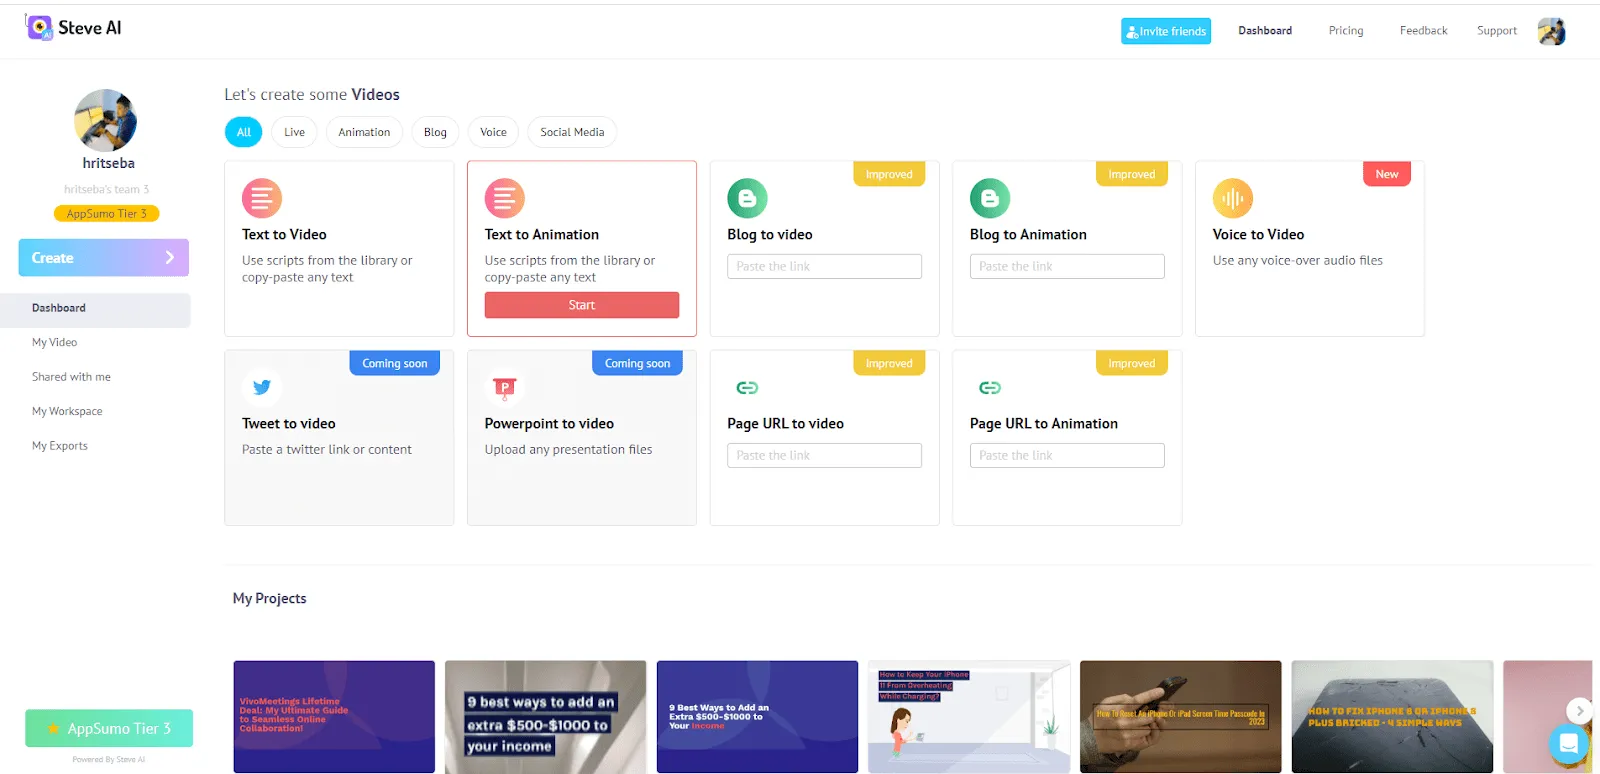Open the VivoMeetings Lifetime Deal project thumbnail
Screen dimensions: 1600x774
pos(334,717)
